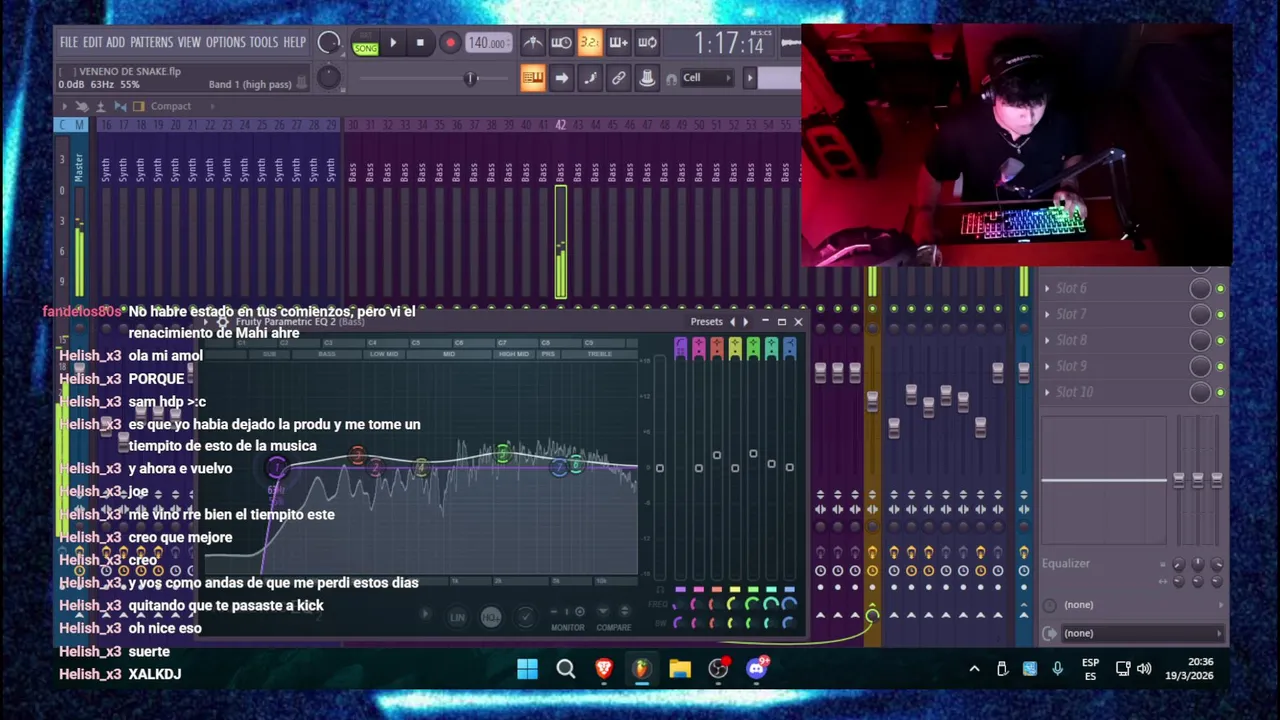Select EQ band 1 purple node
The width and height of the screenshot is (1280, 720).
point(277,468)
